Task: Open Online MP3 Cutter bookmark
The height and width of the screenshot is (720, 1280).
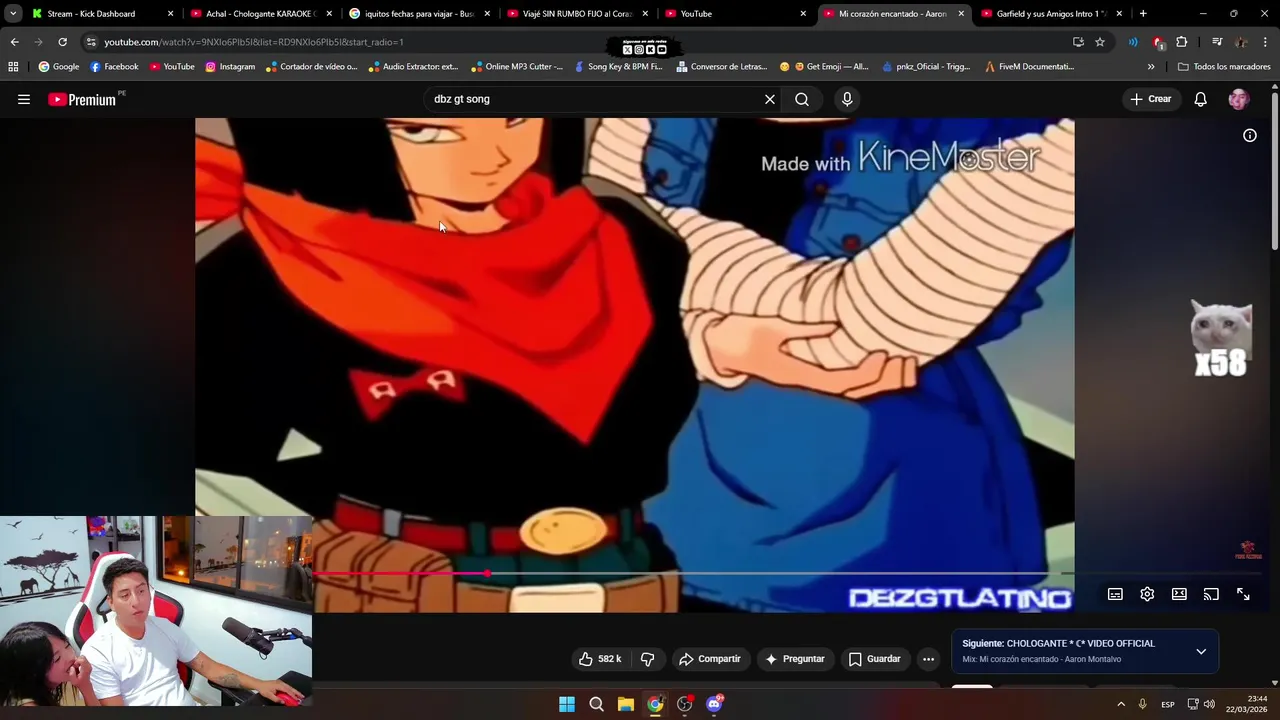Action: [517, 67]
